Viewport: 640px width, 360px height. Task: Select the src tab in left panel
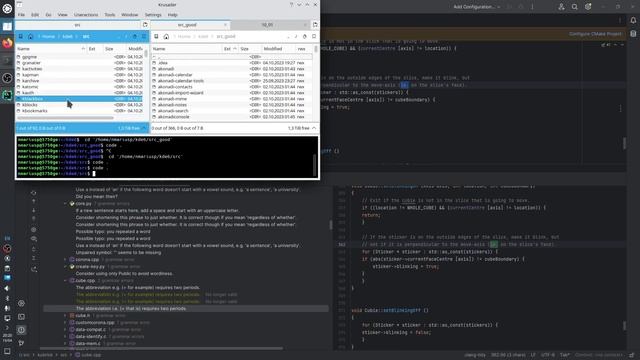coord(78,25)
